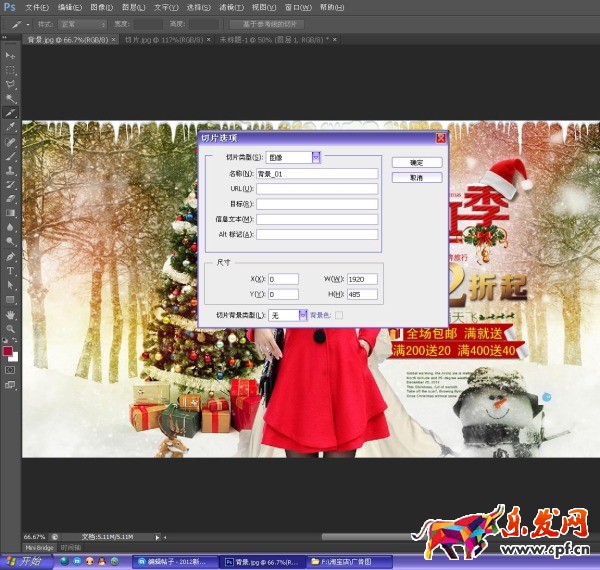This screenshot has width=600, height=570.
Task: Select the Dodge tool
Action: [10, 241]
